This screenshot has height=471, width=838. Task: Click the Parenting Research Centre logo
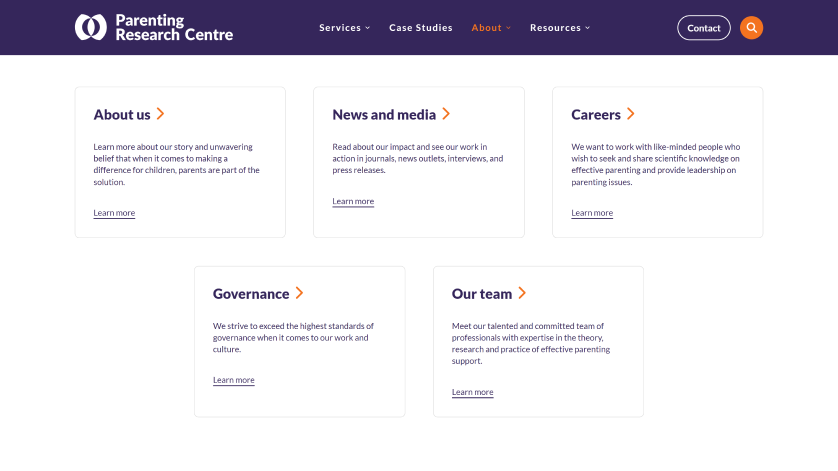pos(154,27)
